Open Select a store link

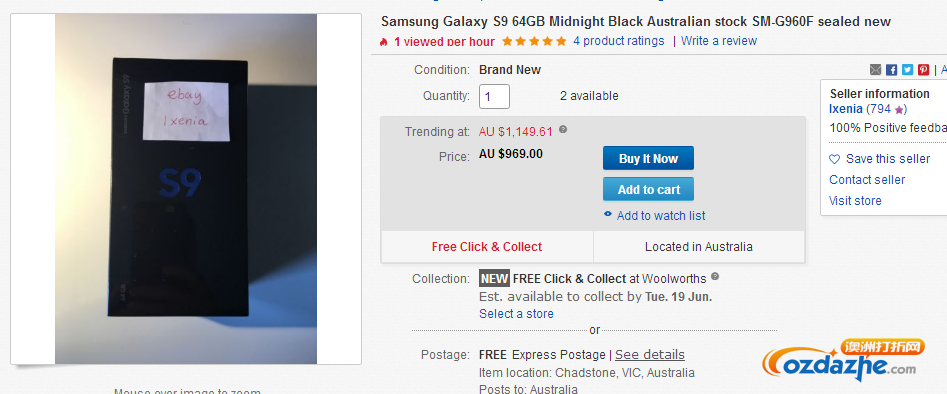click(x=516, y=314)
